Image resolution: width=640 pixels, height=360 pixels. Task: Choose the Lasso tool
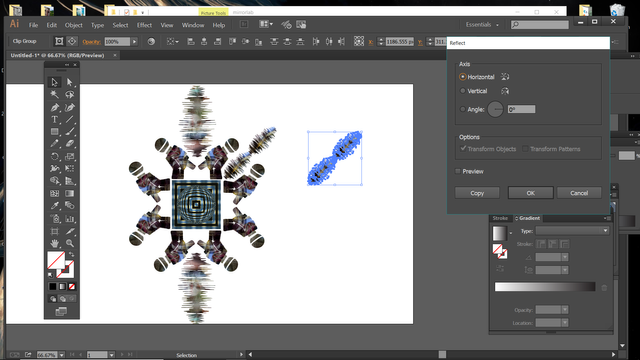tap(69, 95)
